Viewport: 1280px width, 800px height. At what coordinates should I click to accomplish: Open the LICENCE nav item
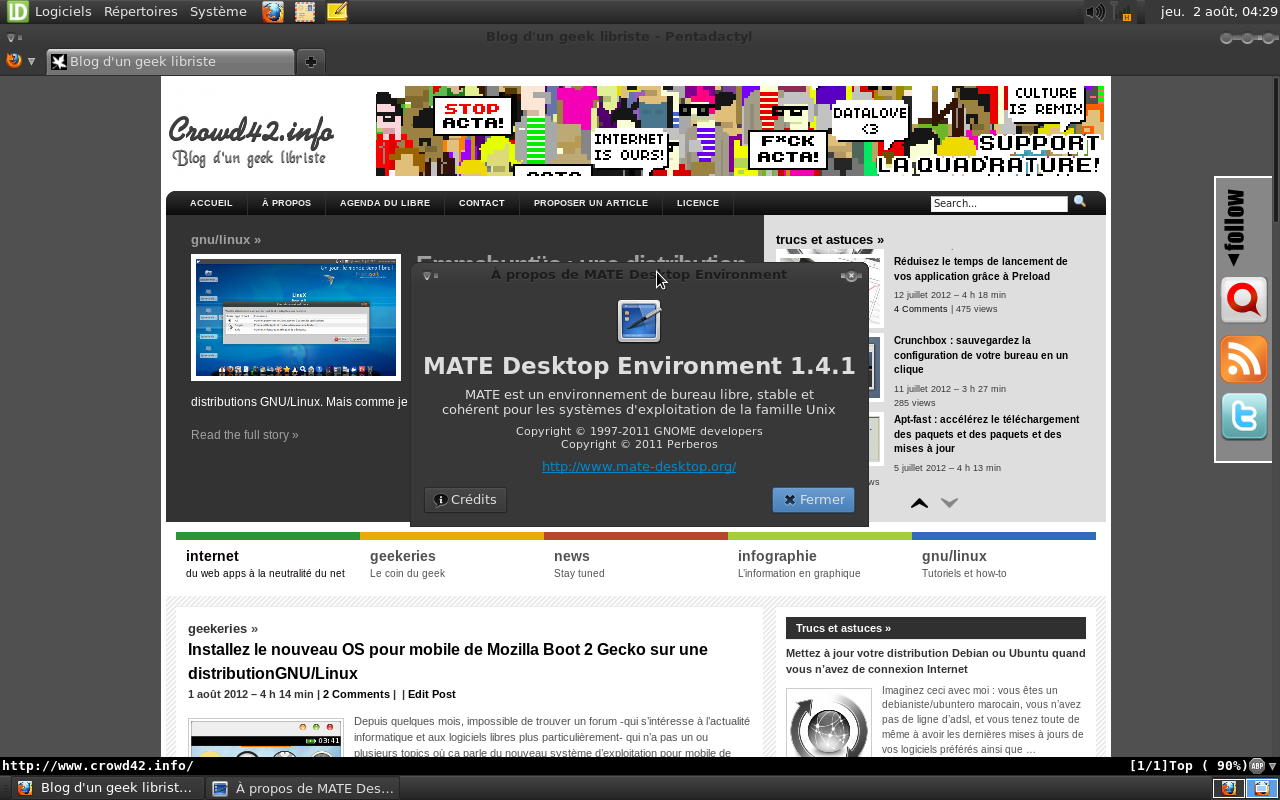(x=698, y=203)
